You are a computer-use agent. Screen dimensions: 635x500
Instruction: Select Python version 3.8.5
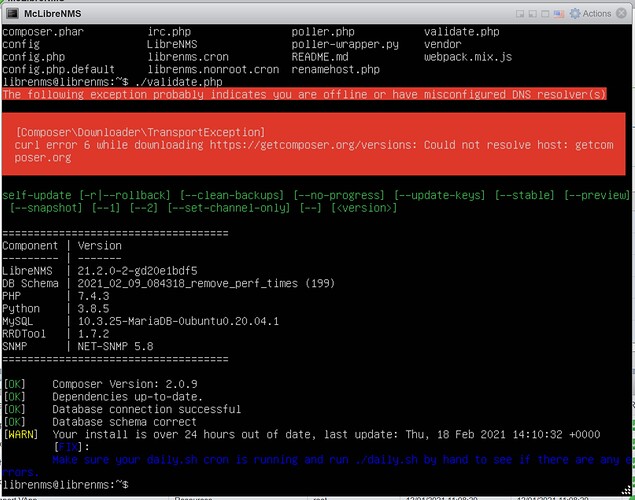(x=93, y=309)
